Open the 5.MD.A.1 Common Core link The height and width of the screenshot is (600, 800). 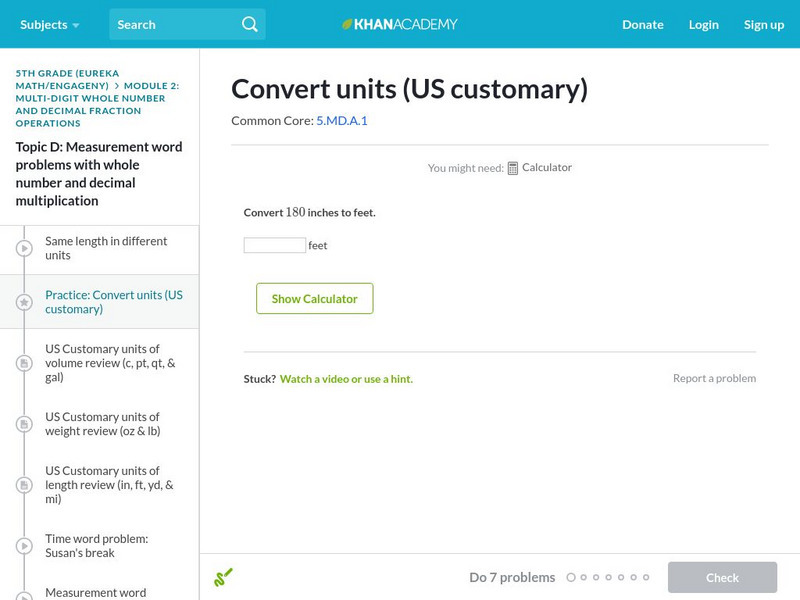point(342,121)
